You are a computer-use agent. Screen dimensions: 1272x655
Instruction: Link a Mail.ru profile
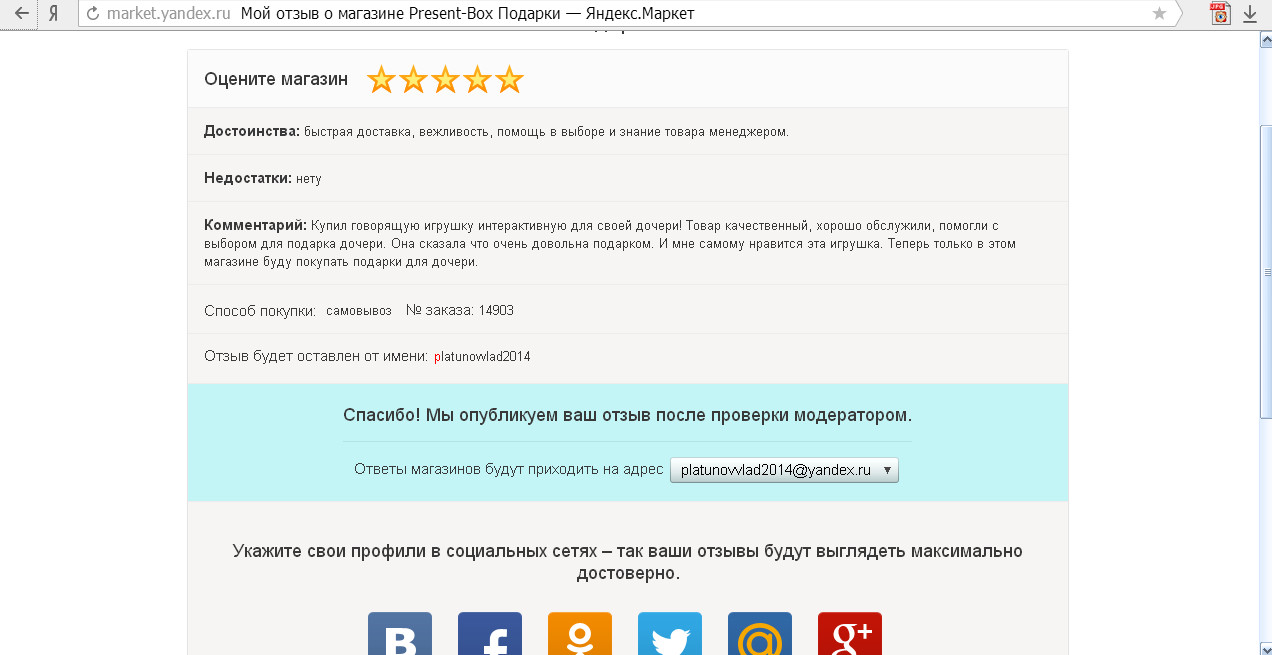pyautogui.click(x=760, y=634)
